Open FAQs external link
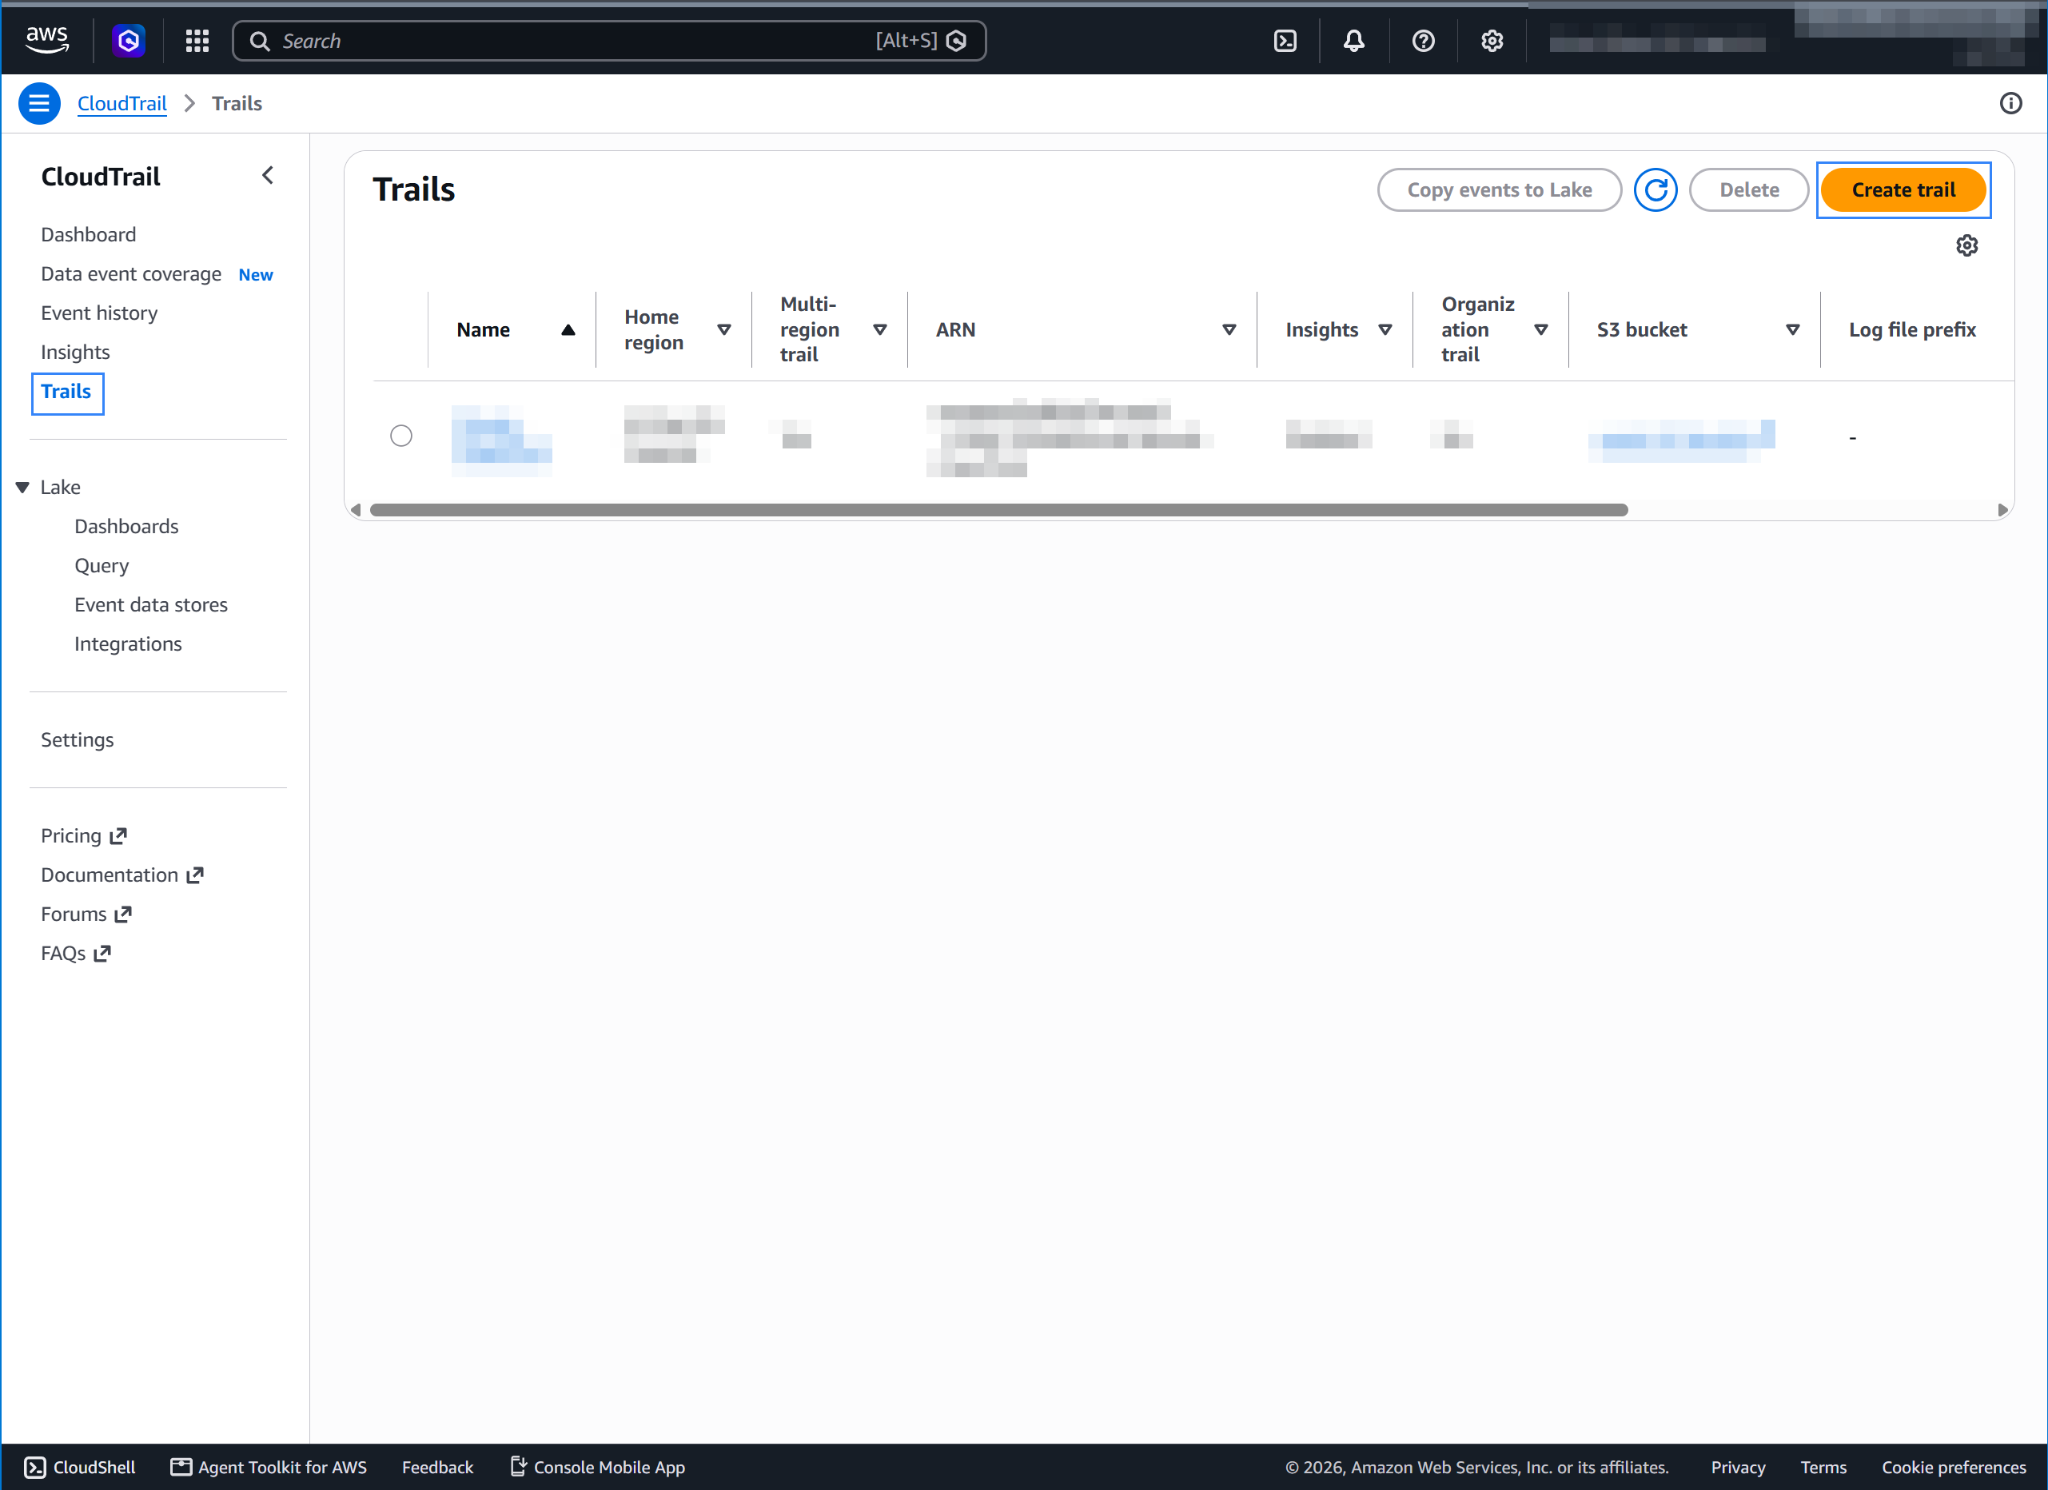This screenshot has width=2048, height=1490. coord(76,953)
